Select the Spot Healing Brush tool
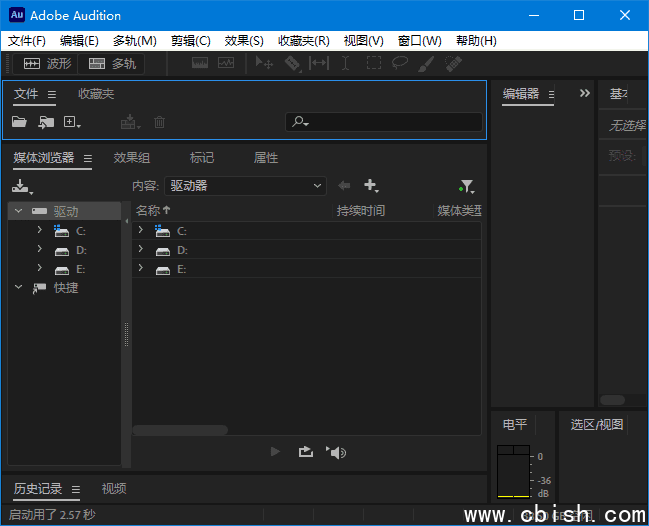649x526 pixels. (x=453, y=63)
